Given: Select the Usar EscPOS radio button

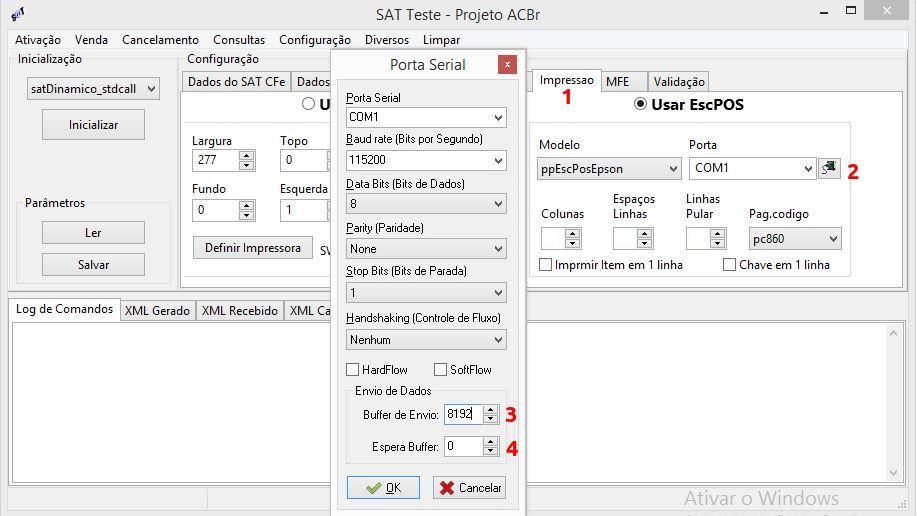Looking at the screenshot, I should (x=640, y=104).
